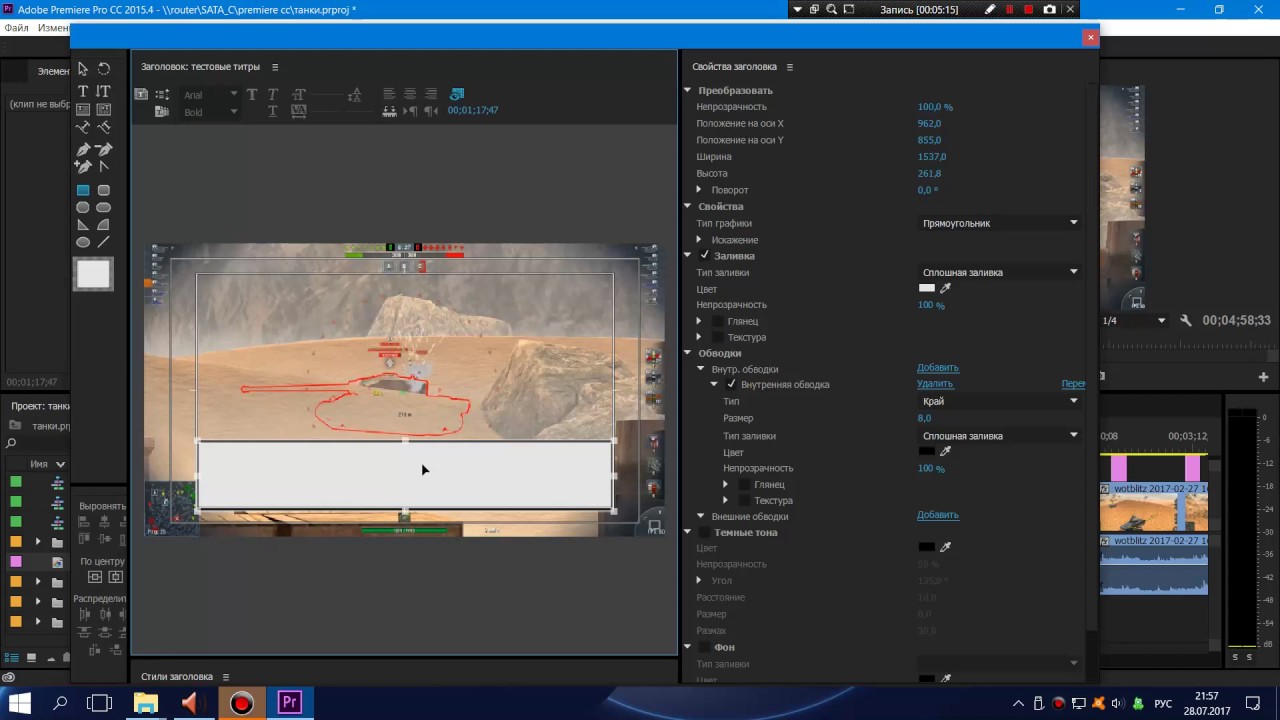Collapse the Обводки section
Image resolution: width=1280 pixels, height=720 pixels.
pyautogui.click(x=688, y=353)
